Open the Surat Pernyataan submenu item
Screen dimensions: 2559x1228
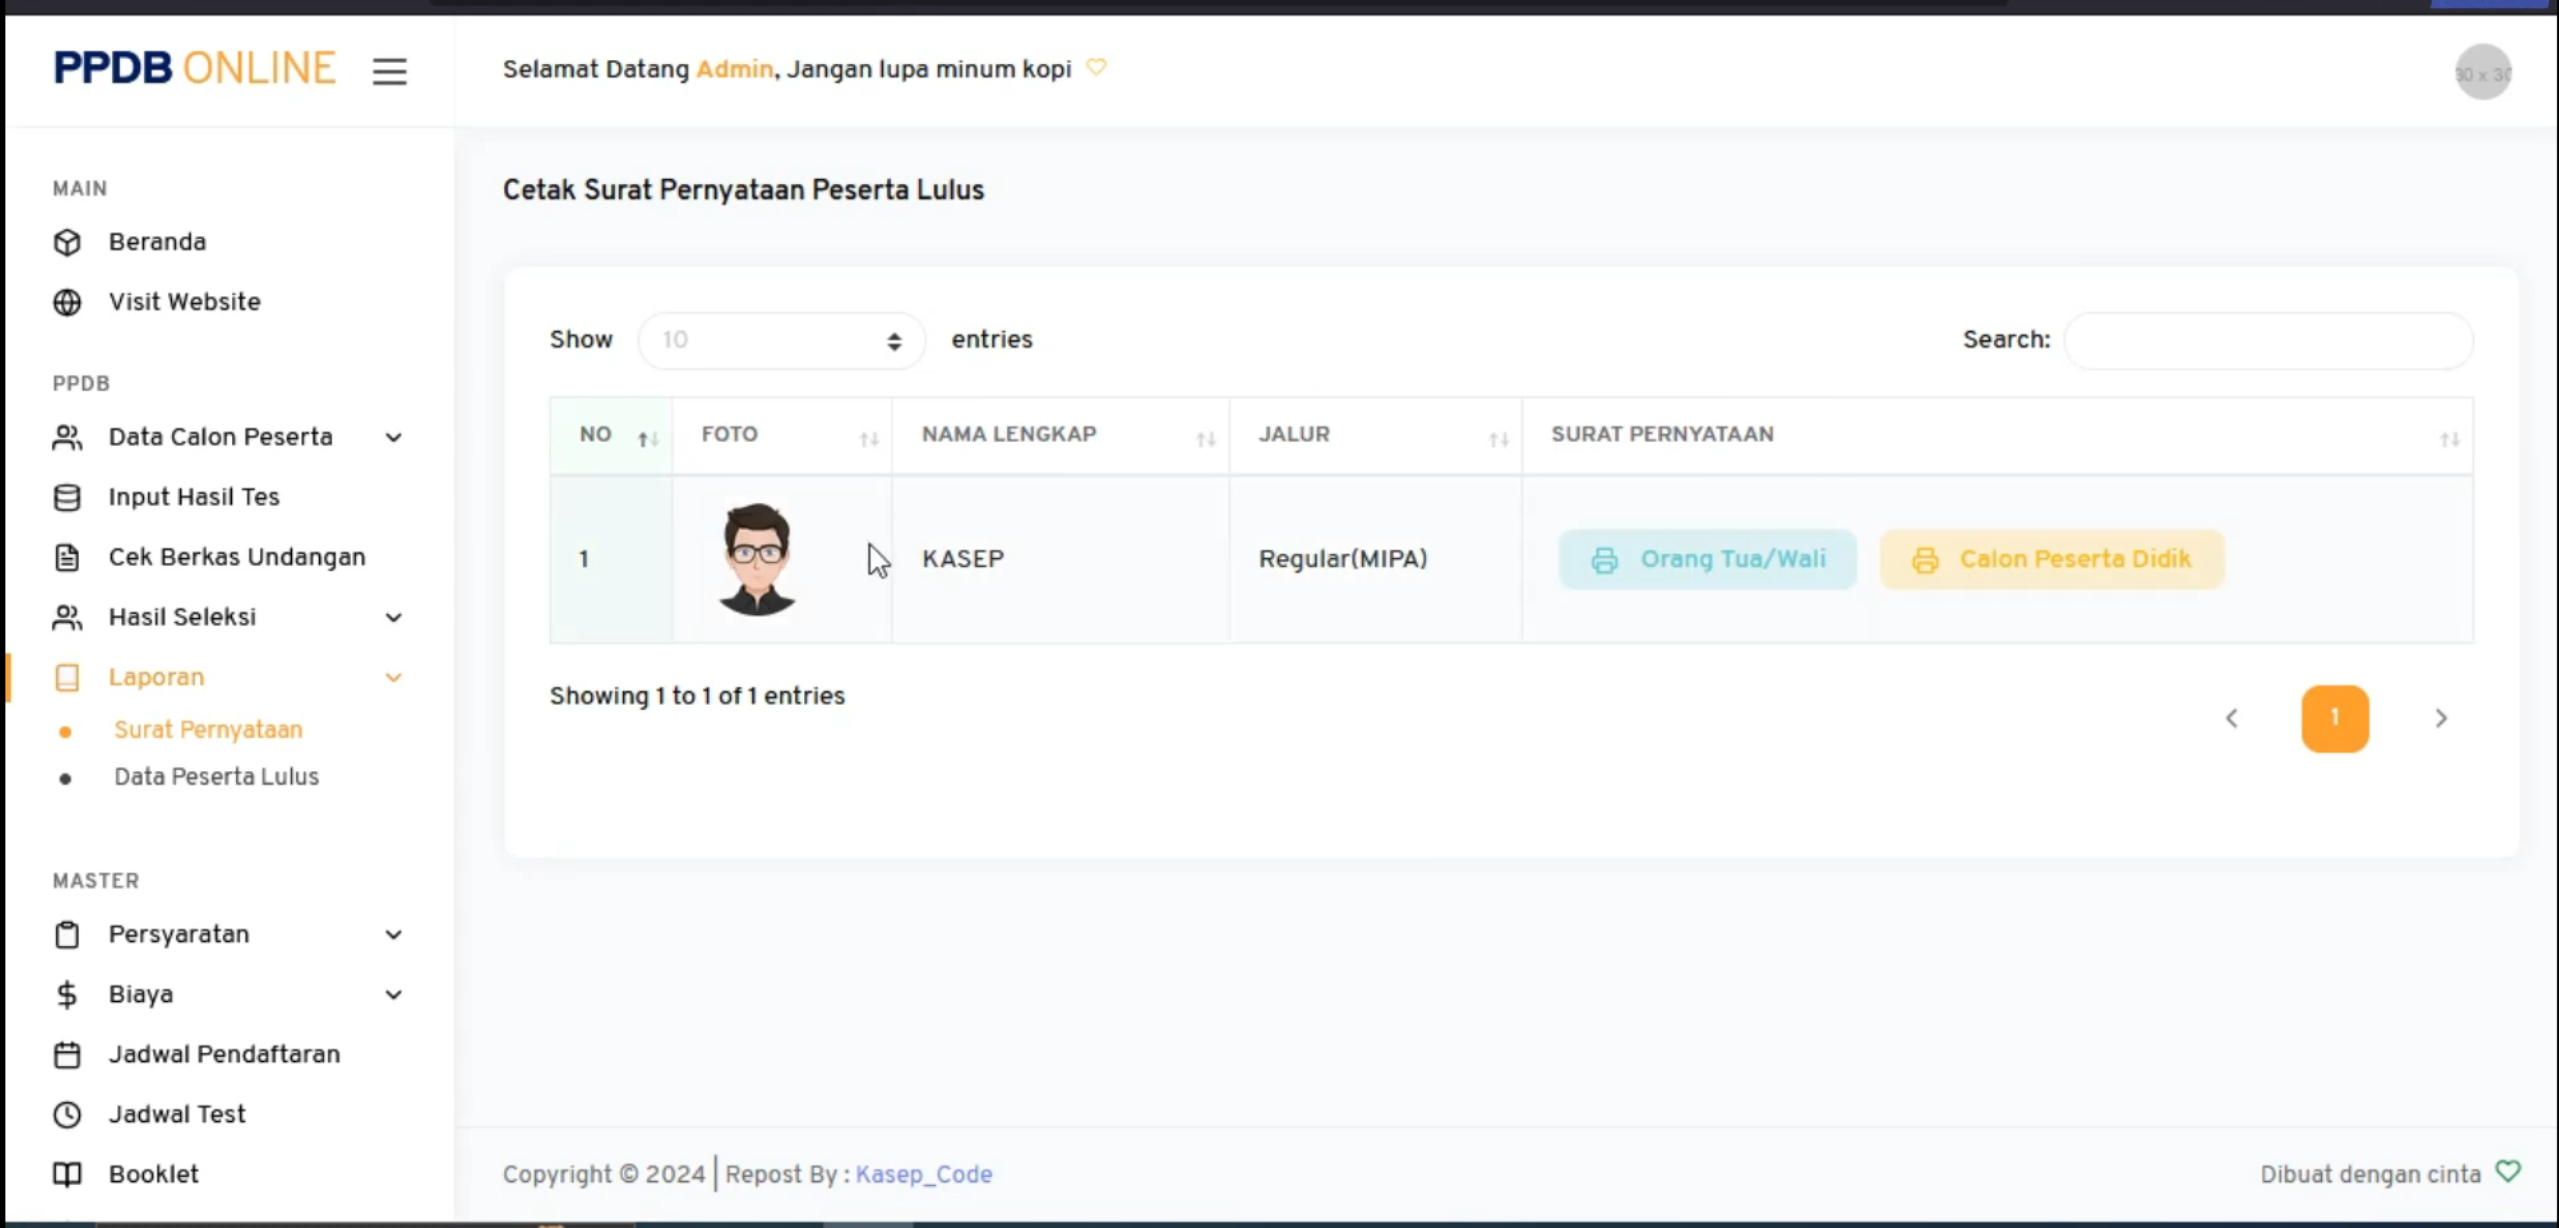coord(208,730)
